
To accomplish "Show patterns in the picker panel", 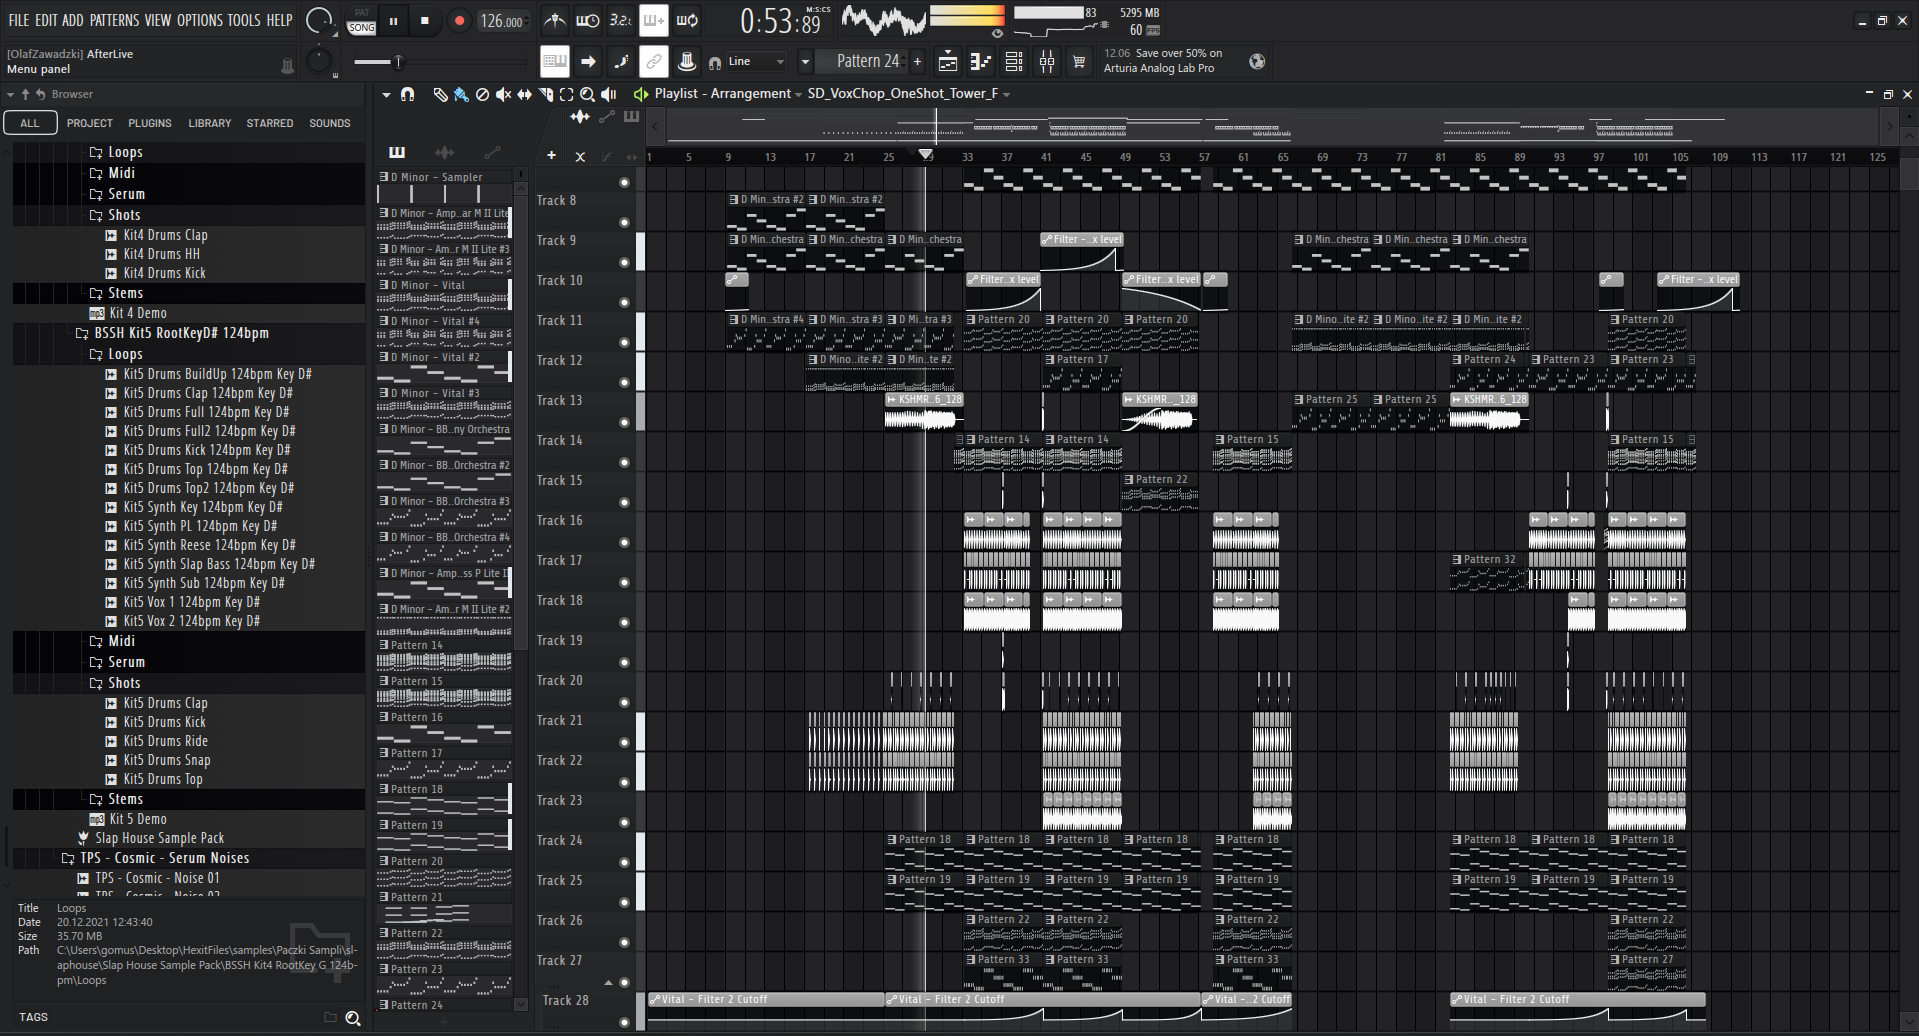I will click(x=397, y=152).
